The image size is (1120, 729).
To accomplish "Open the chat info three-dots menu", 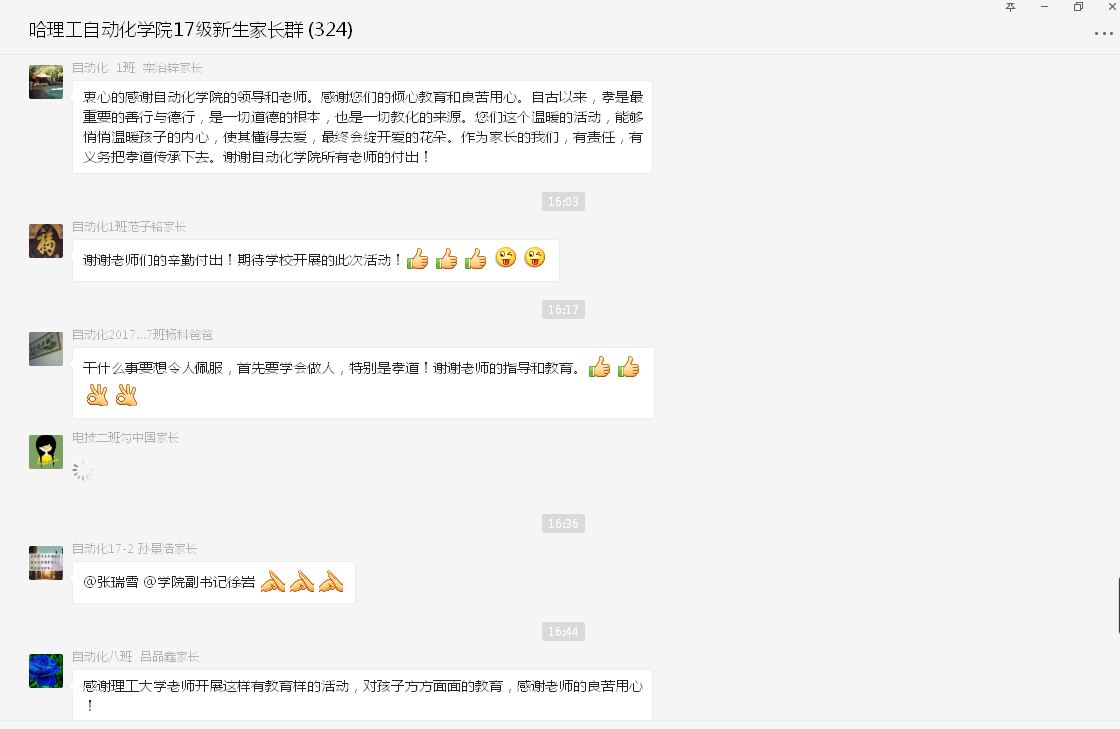I will coord(1104,33).
